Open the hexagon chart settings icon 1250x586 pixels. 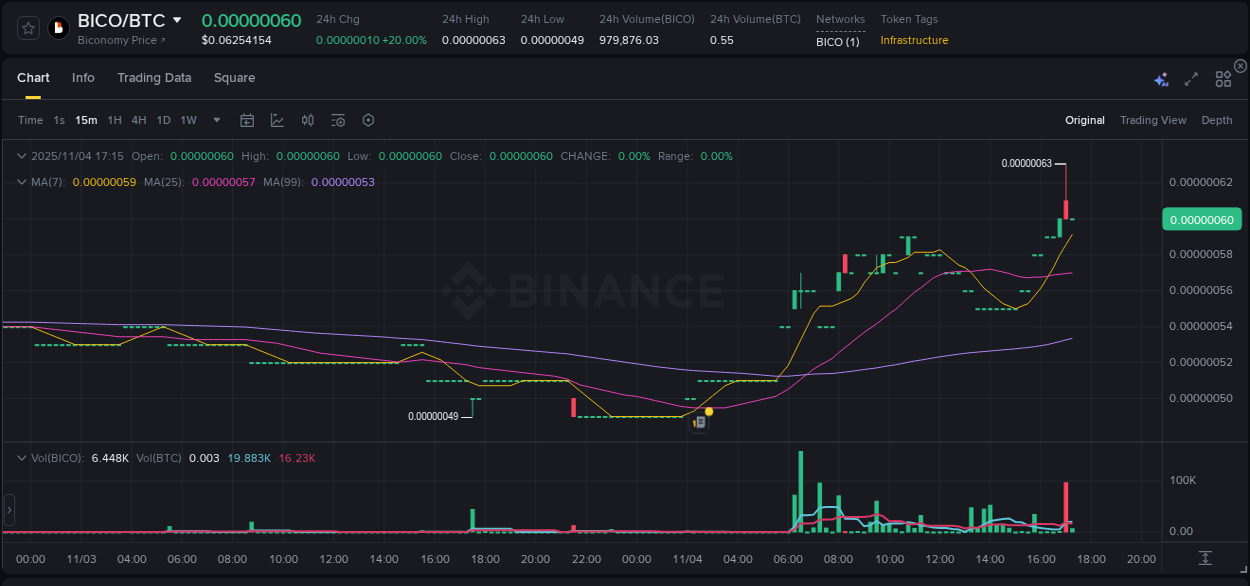[x=368, y=120]
